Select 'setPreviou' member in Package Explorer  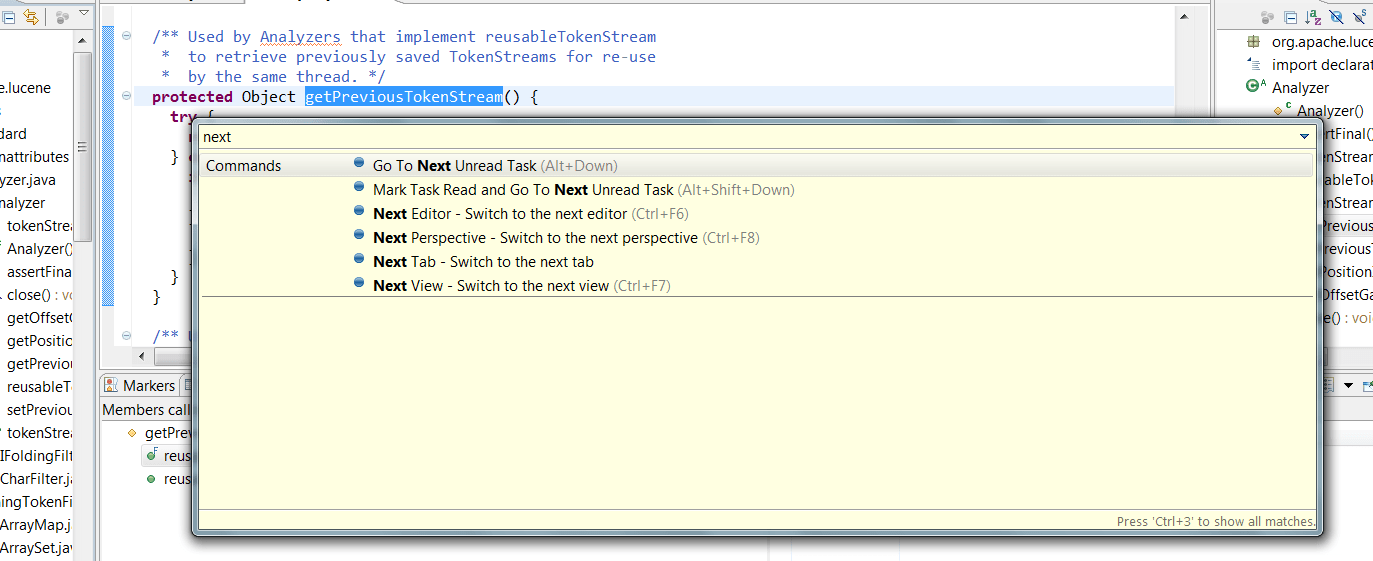click(39, 410)
